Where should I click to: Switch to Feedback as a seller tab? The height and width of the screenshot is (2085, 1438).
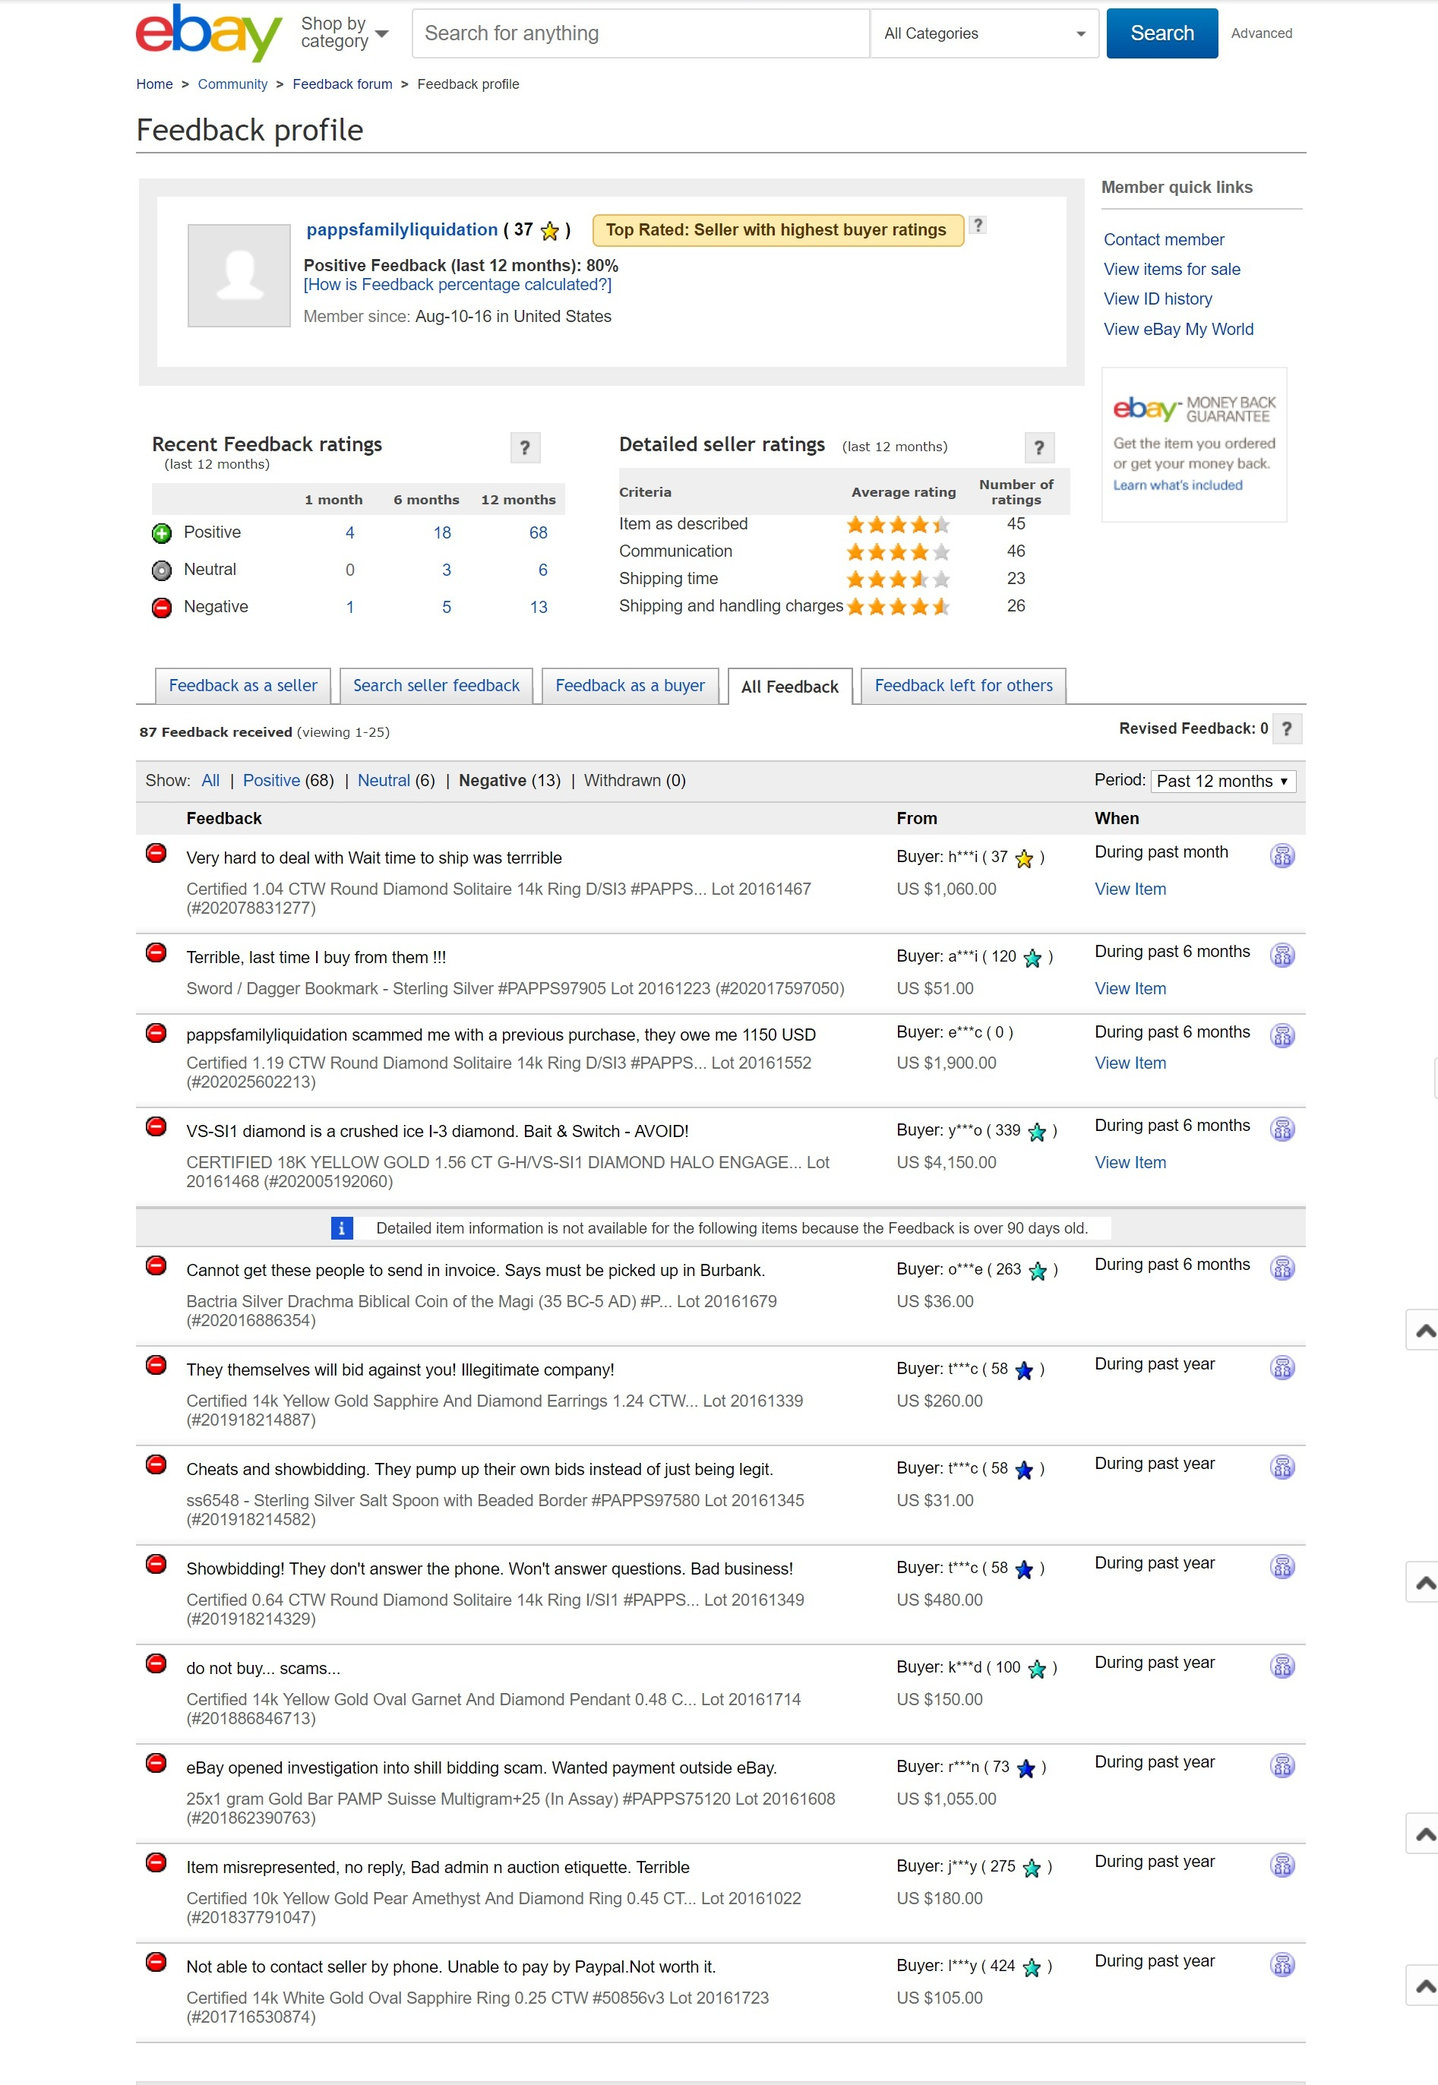[243, 686]
